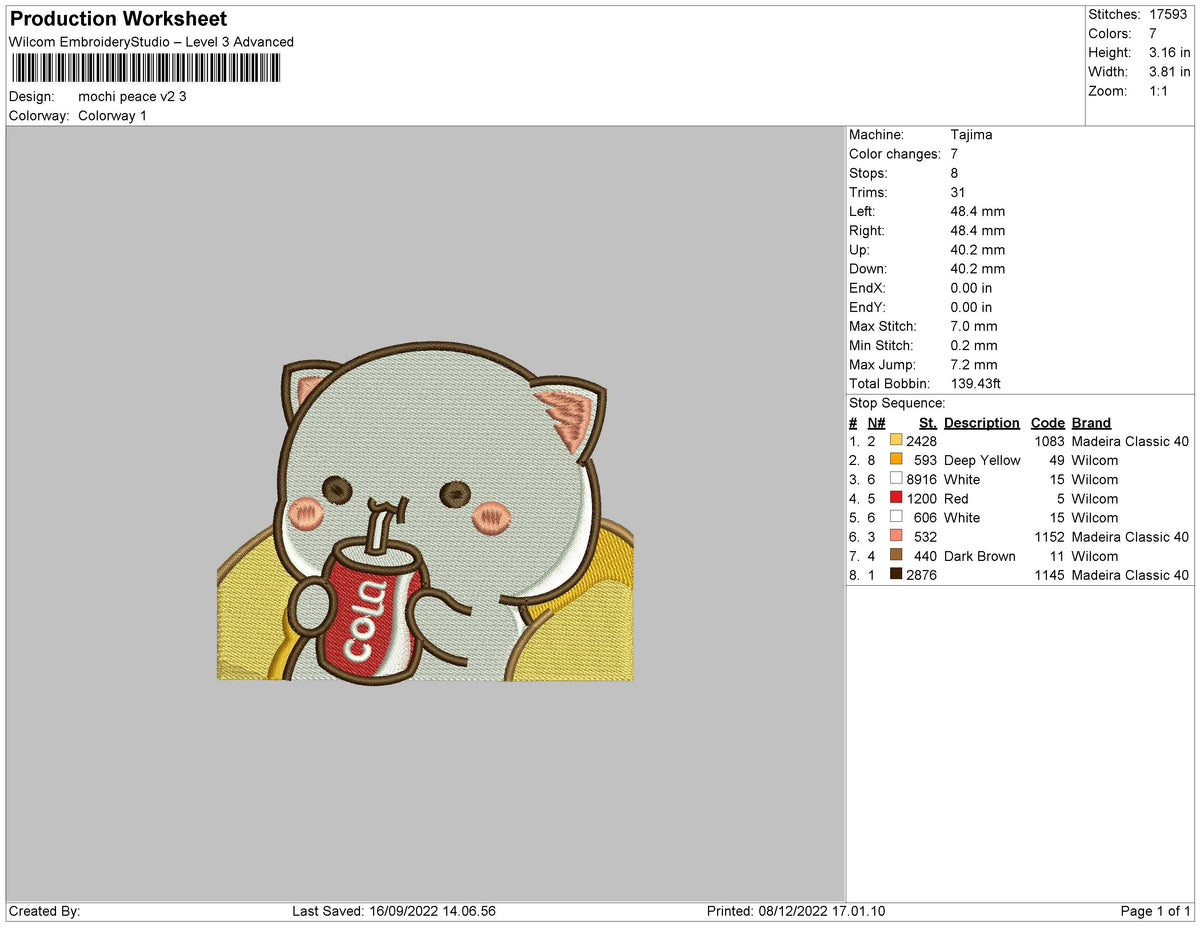Screen dimensions: 1200x927
Task: Click stitch count 532 in stop 6
Action: tap(926, 537)
